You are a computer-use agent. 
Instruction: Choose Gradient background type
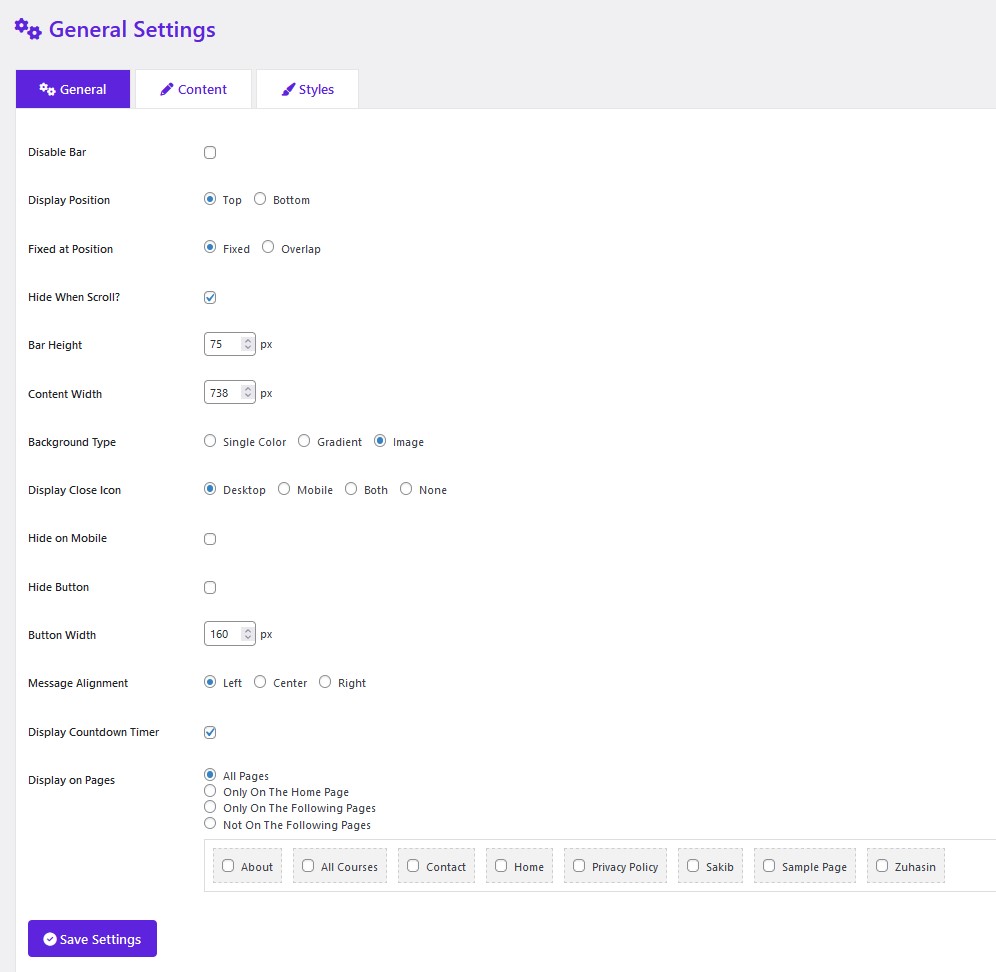coord(304,441)
